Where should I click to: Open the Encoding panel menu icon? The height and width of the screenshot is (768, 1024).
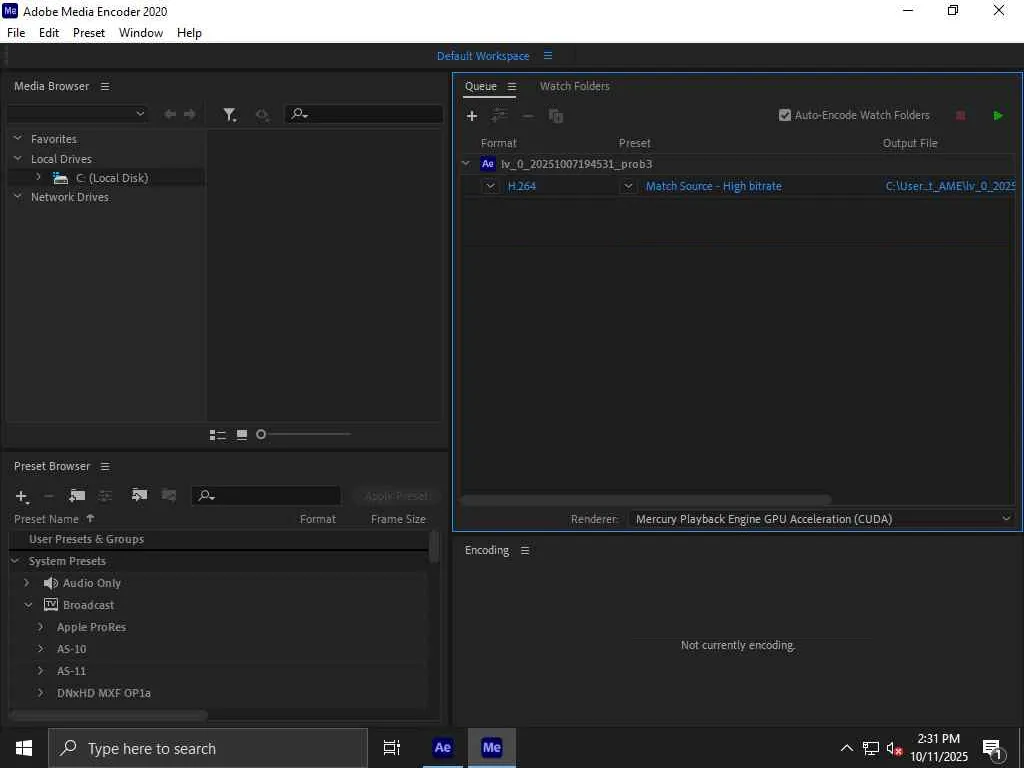click(525, 551)
